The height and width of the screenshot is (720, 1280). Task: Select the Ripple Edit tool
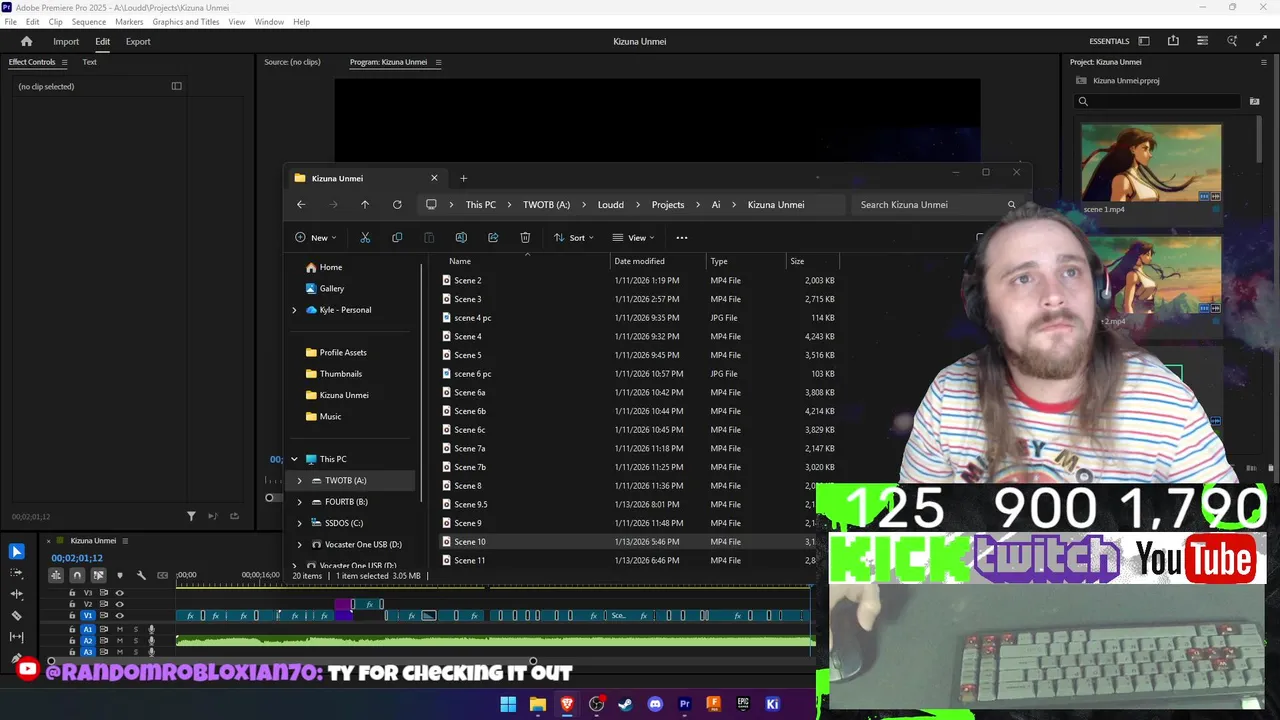click(17, 594)
